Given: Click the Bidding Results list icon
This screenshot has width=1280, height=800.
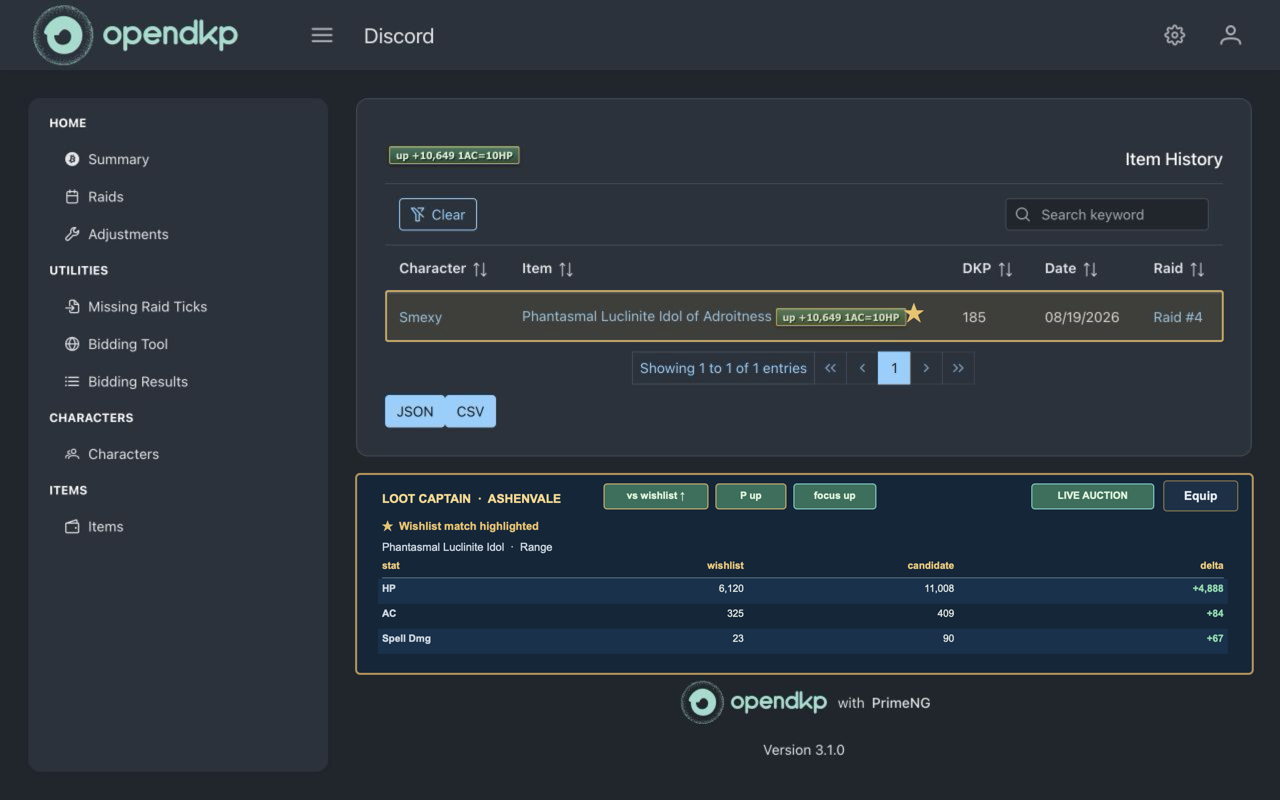Looking at the screenshot, I should (x=72, y=381).
